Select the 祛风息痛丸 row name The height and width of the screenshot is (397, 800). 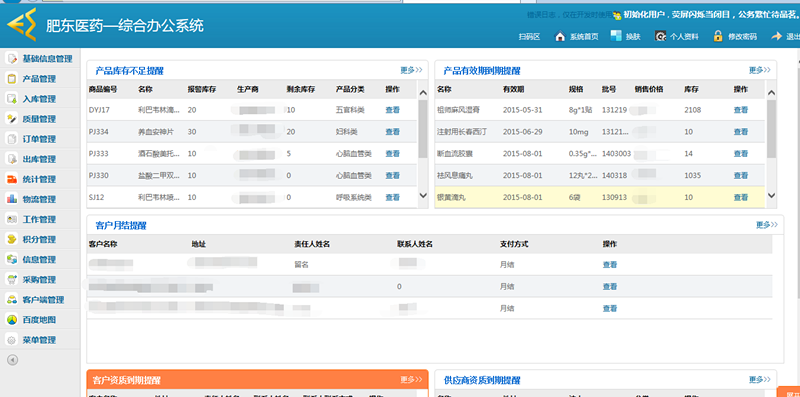455,176
